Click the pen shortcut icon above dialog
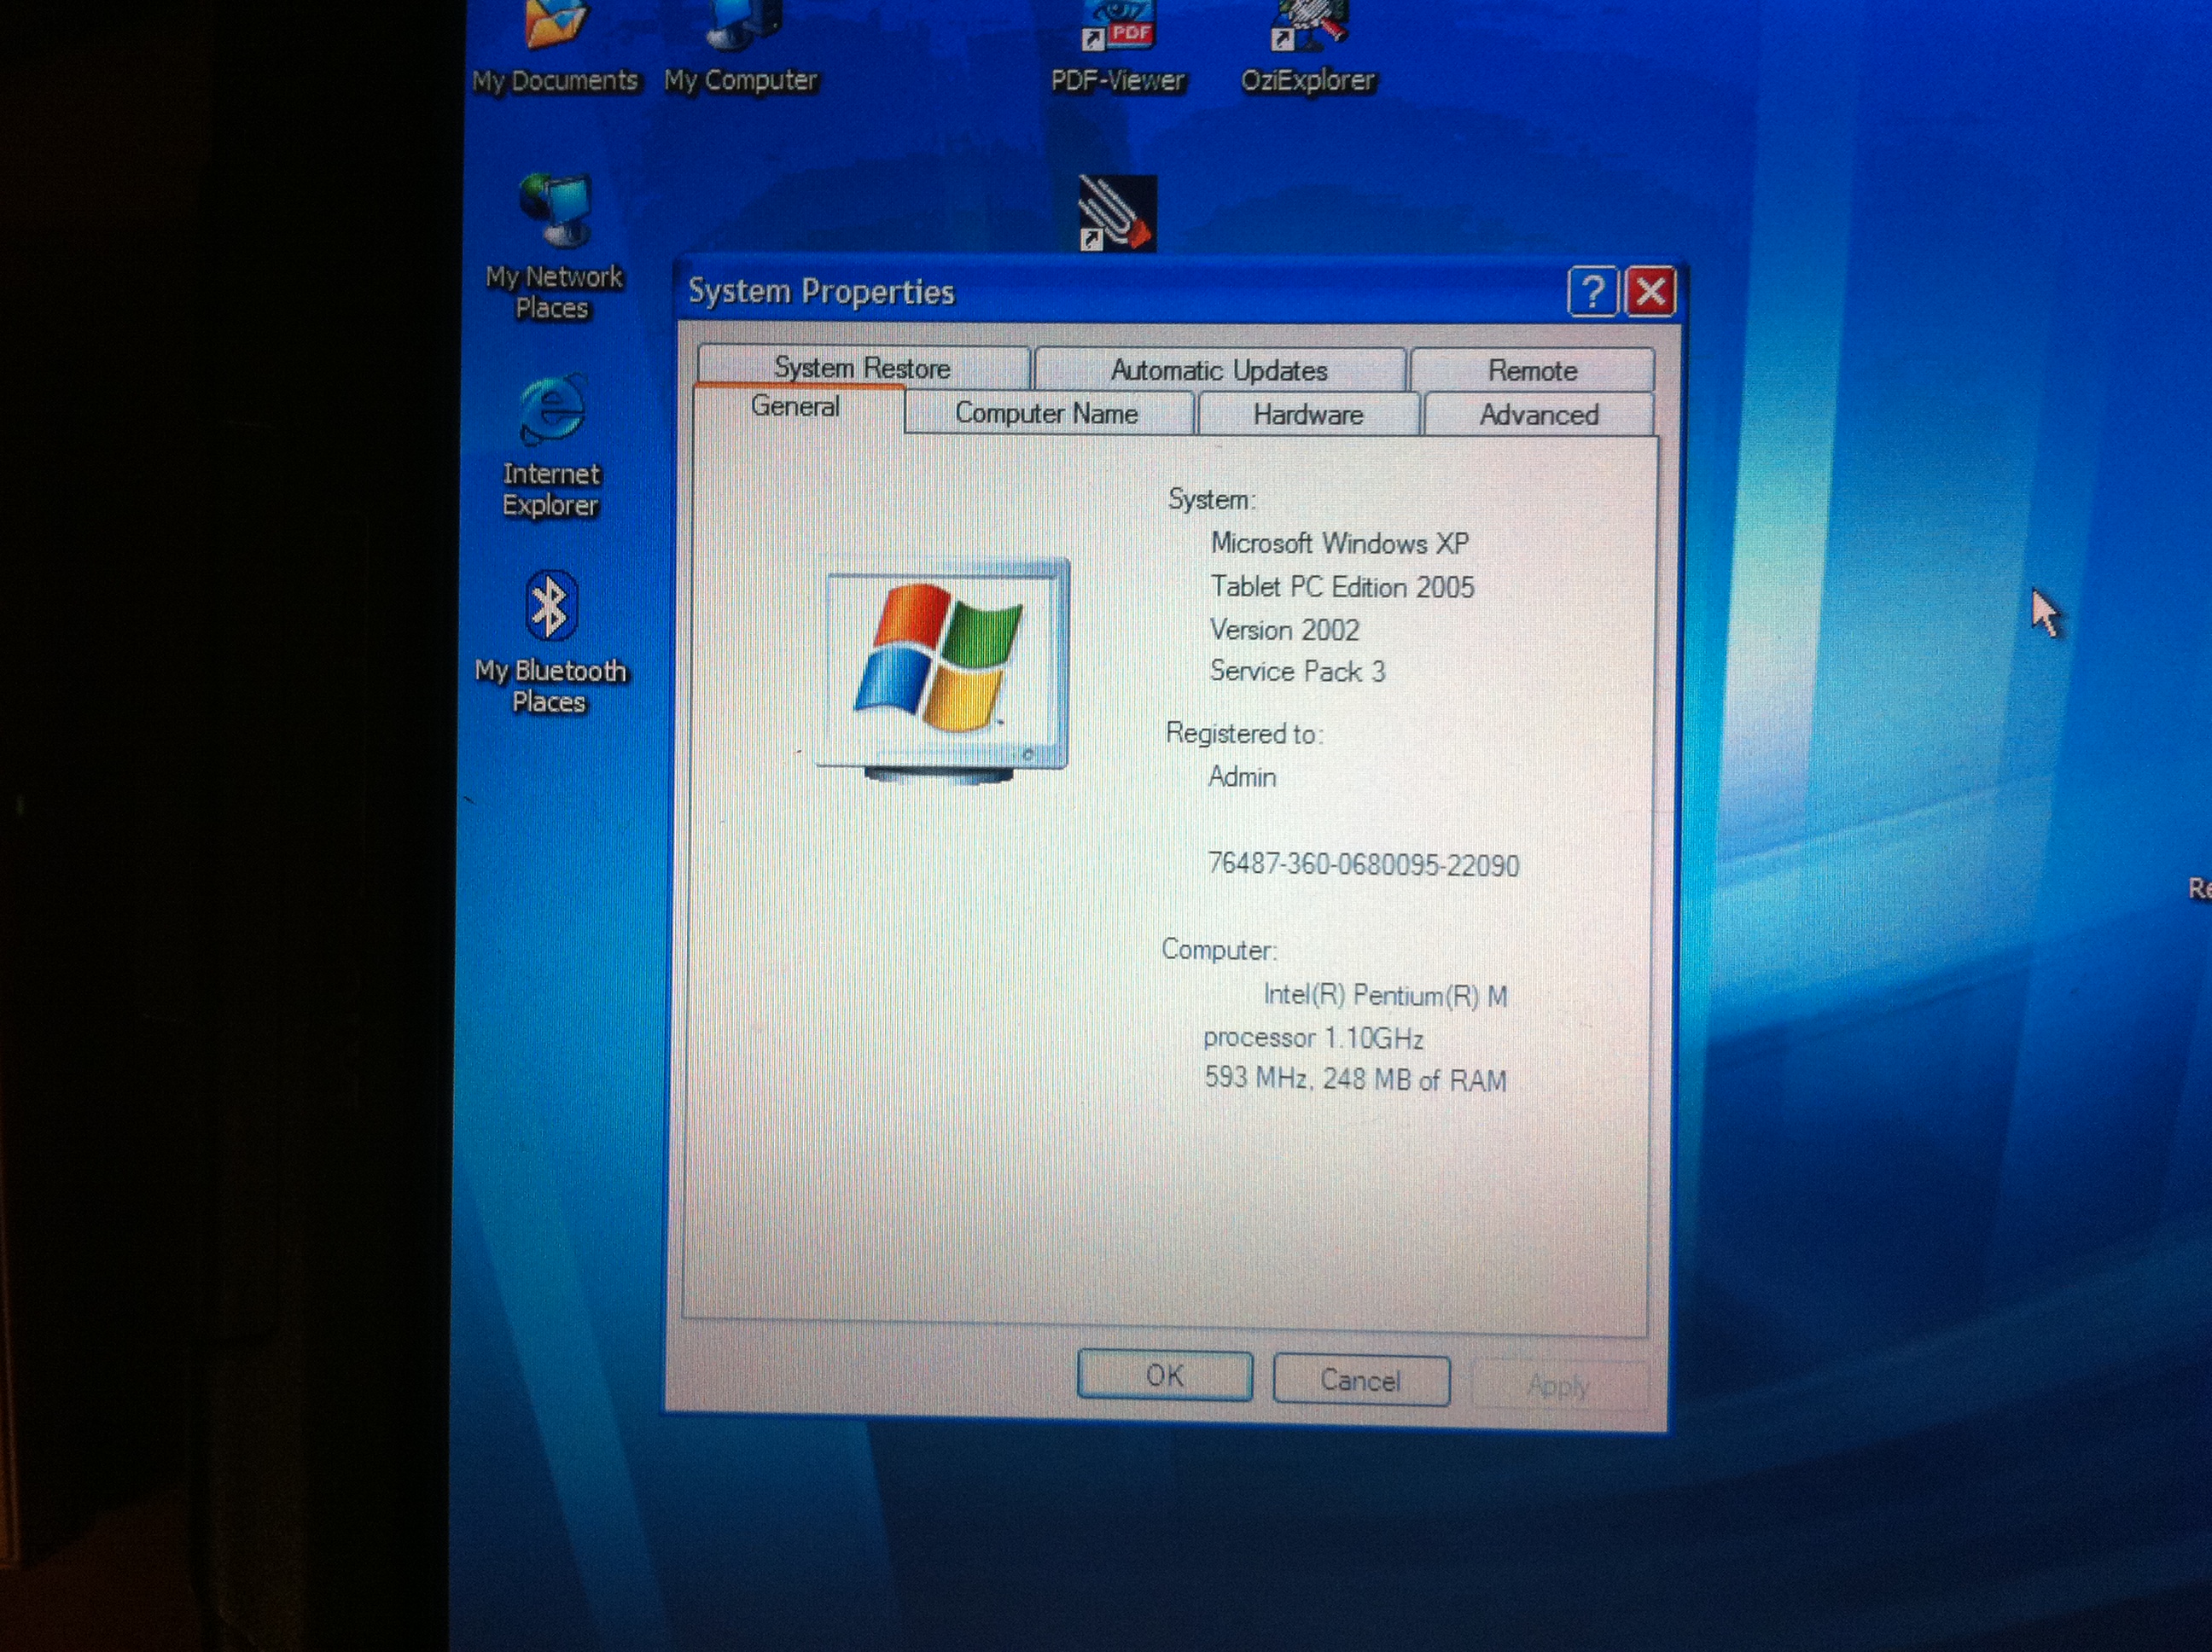The width and height of the screenshot is (2212, 1652). pos(1117,213)
